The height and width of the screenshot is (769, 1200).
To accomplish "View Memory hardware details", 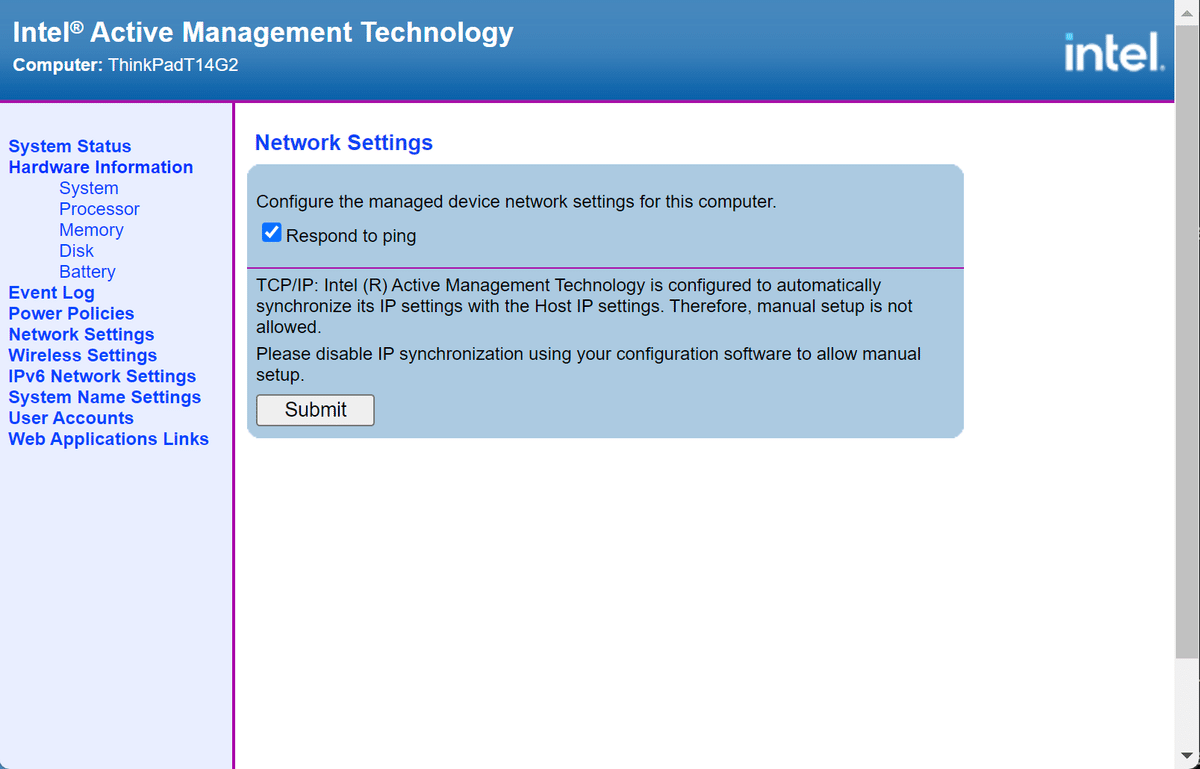I will click(91, 230).
